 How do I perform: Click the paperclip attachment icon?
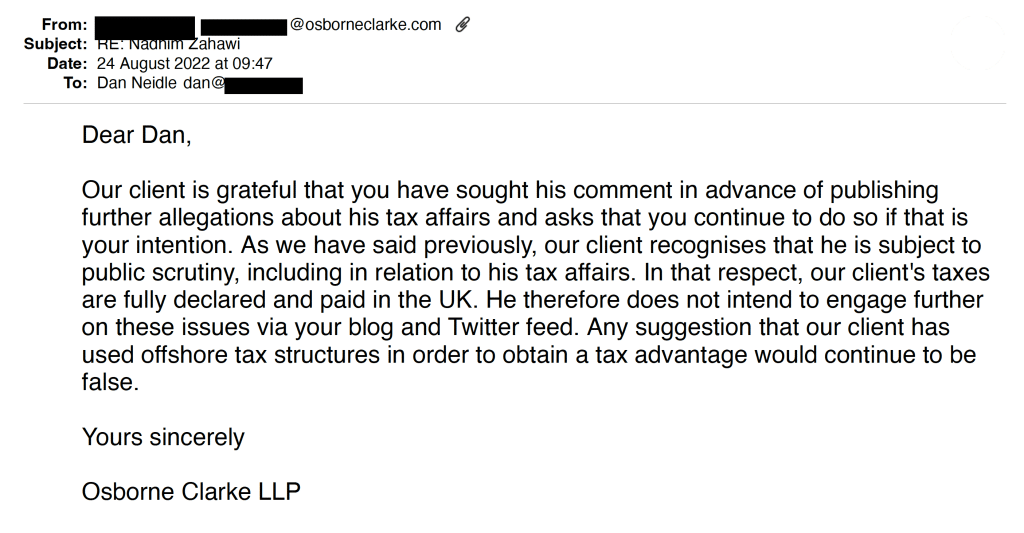pos(462,25)
